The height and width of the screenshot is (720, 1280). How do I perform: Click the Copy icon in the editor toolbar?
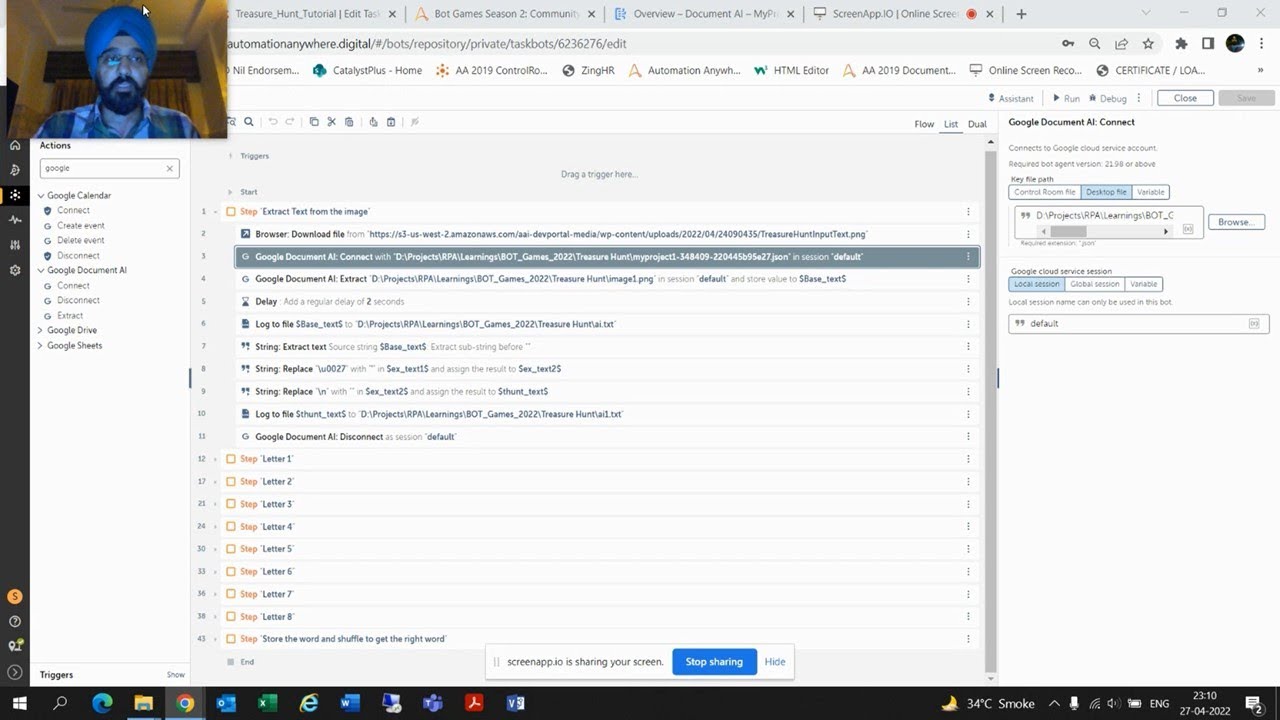(x=314, y=122)
